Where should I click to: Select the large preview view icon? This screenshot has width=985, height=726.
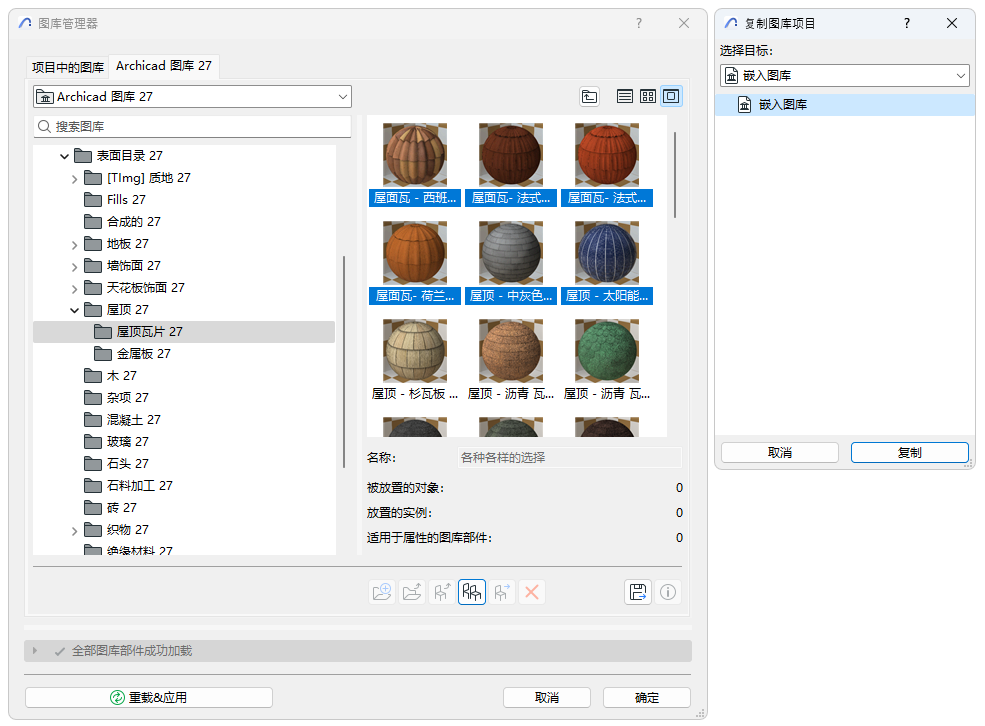click(672, 97)
